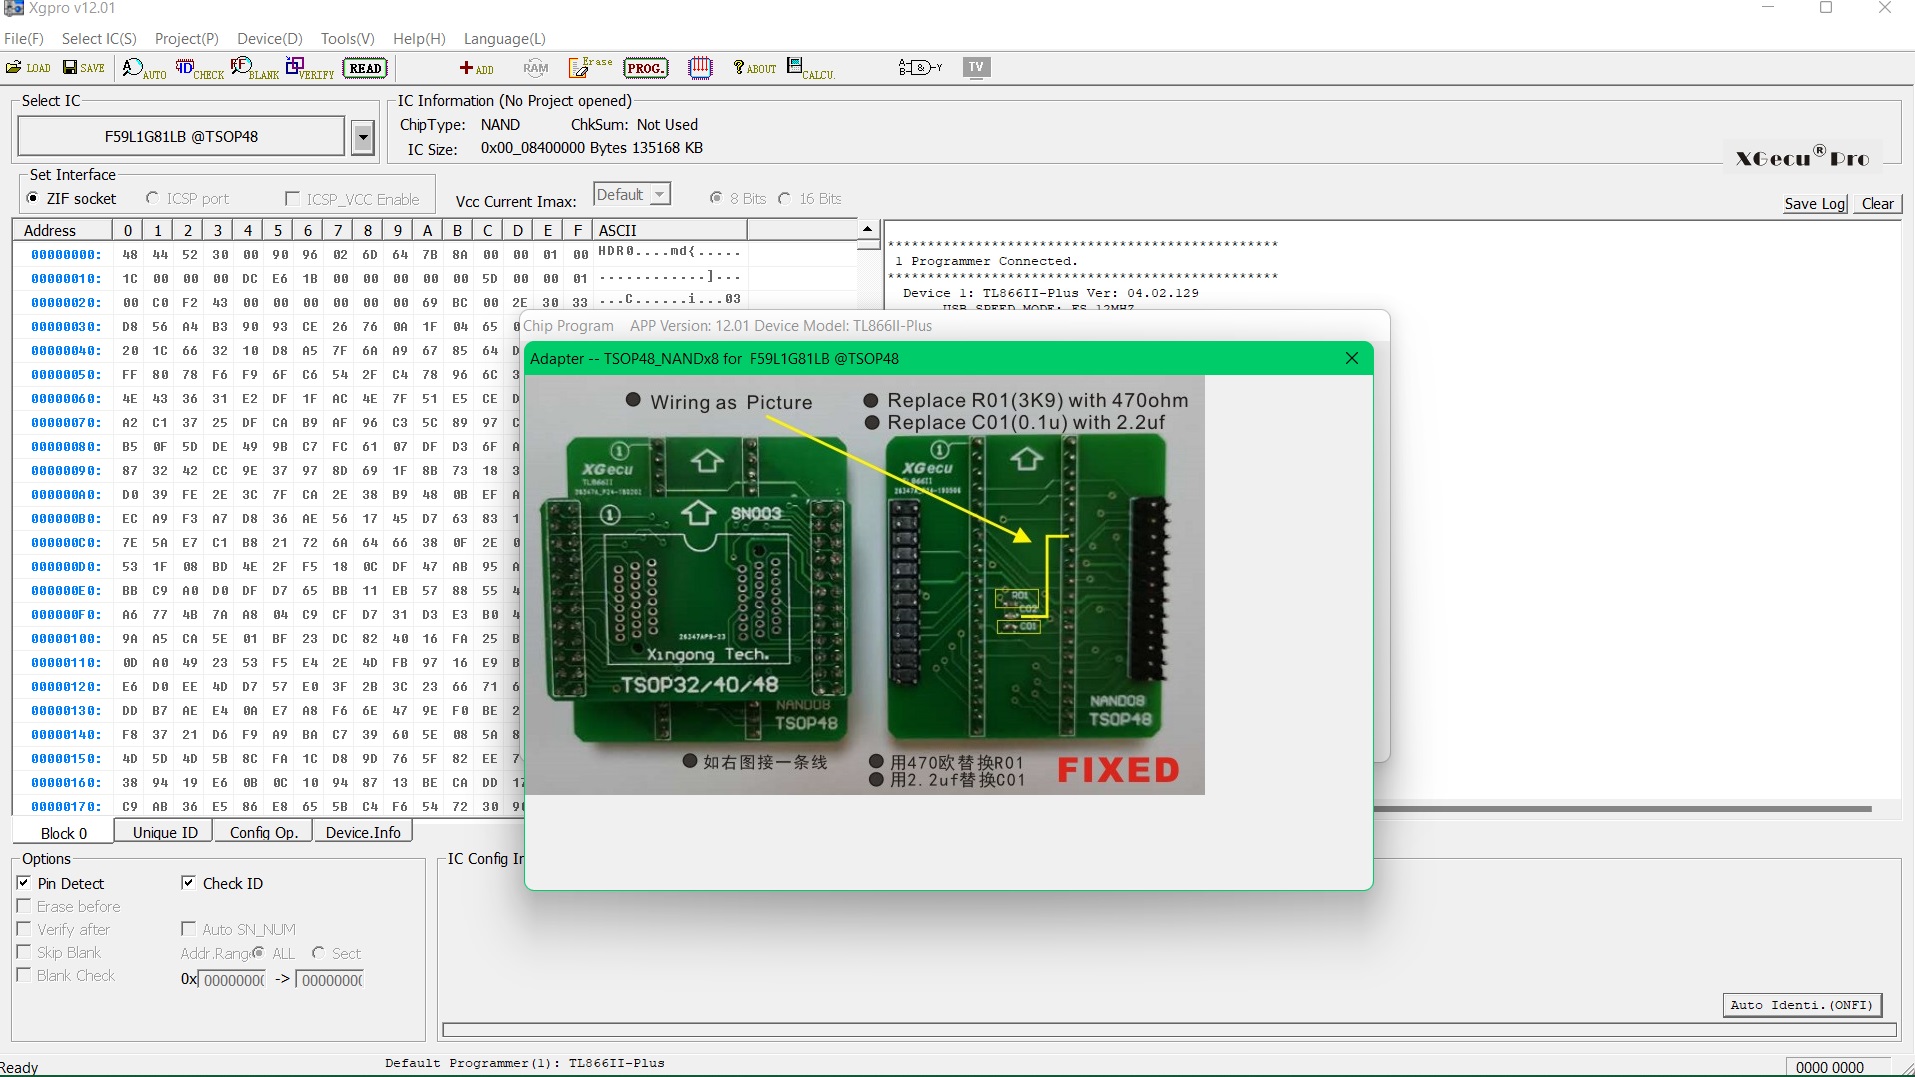Toggle the Verify after checkbox
The image size is (1915, 1077).
[24, 929]
